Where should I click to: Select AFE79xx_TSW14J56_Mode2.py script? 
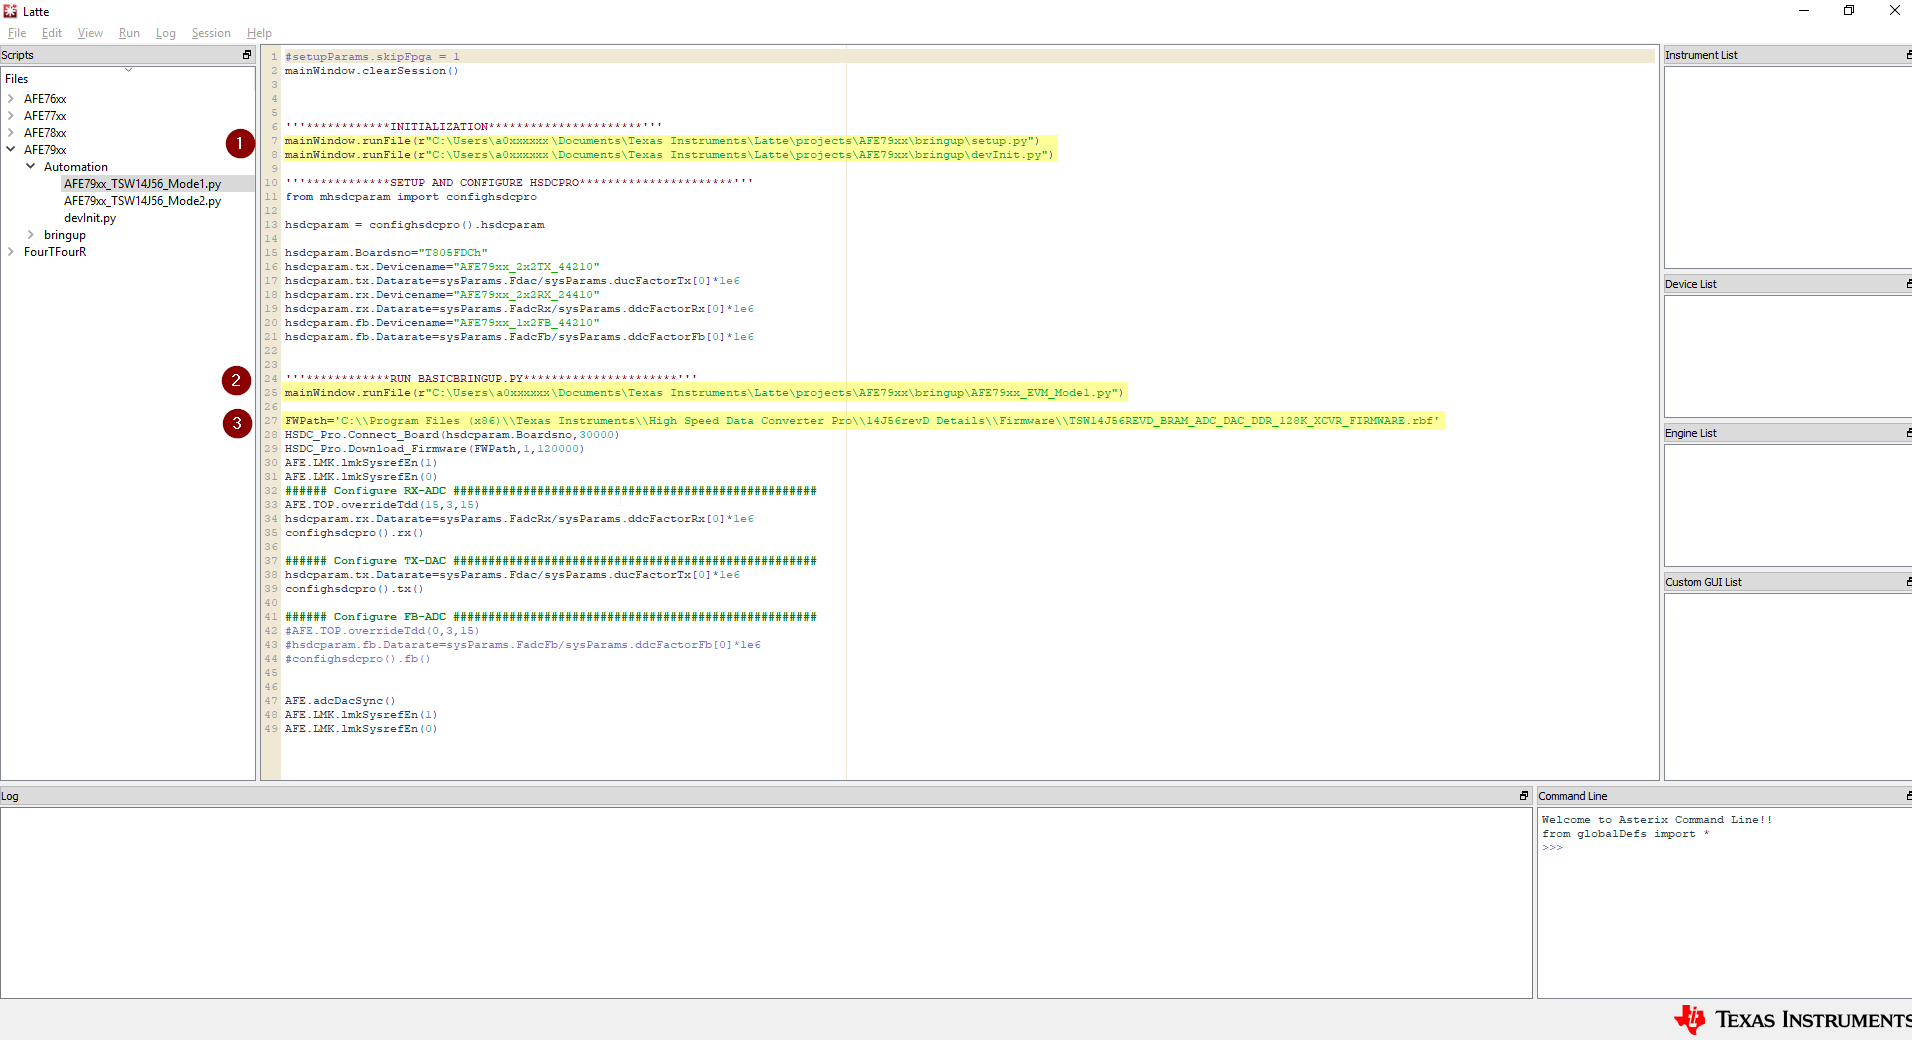coord(142,201)
